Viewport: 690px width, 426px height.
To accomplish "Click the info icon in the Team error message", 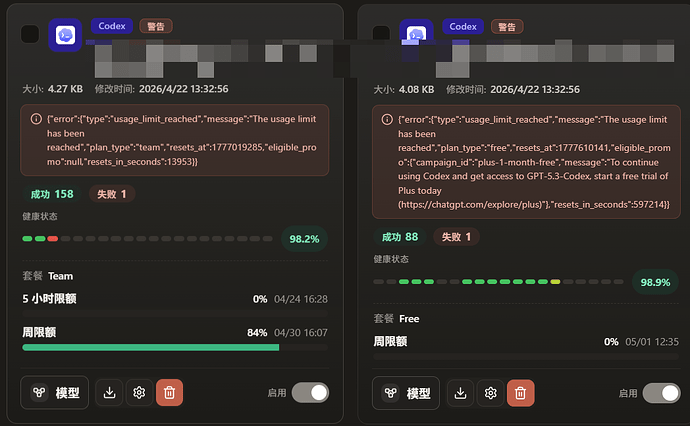I will click(x=36, y=119).
